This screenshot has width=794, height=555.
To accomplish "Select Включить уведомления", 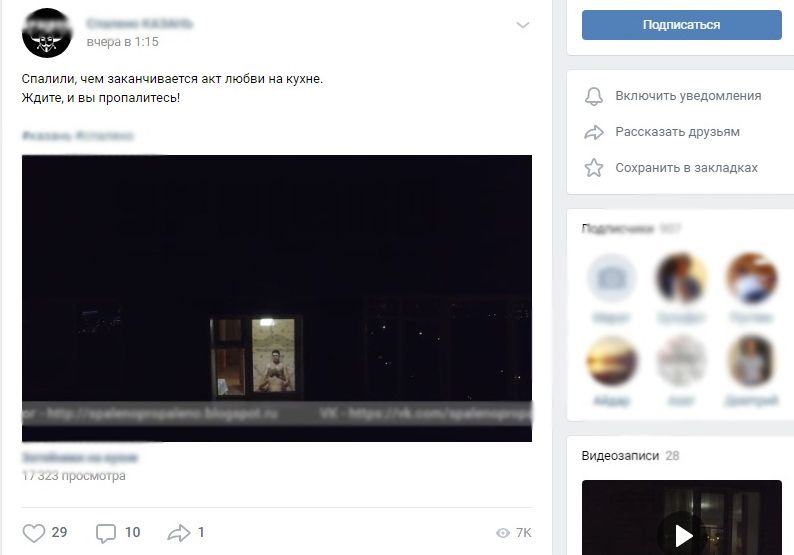I will (688, 96).
